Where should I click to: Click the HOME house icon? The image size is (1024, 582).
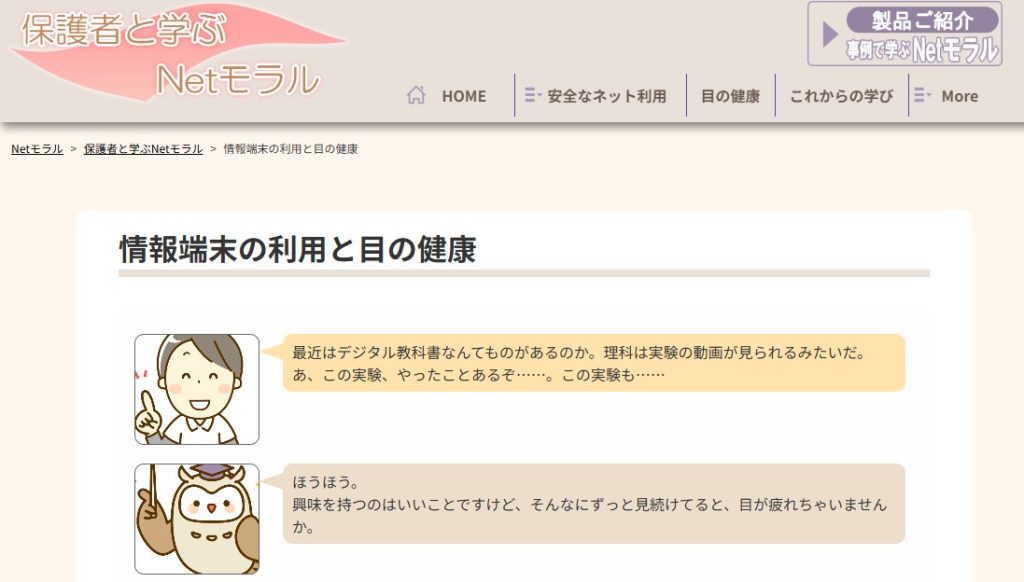click(416, 95)
